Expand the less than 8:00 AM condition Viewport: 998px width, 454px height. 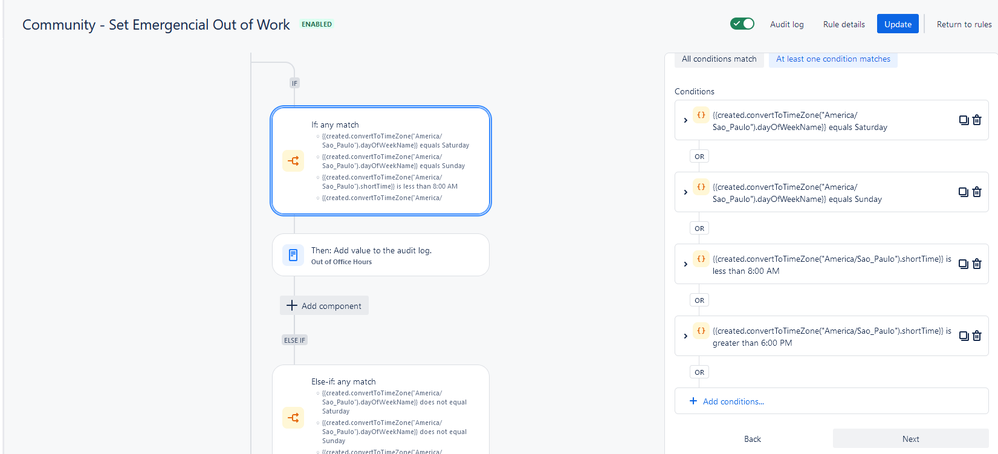(x=685, y=264)
